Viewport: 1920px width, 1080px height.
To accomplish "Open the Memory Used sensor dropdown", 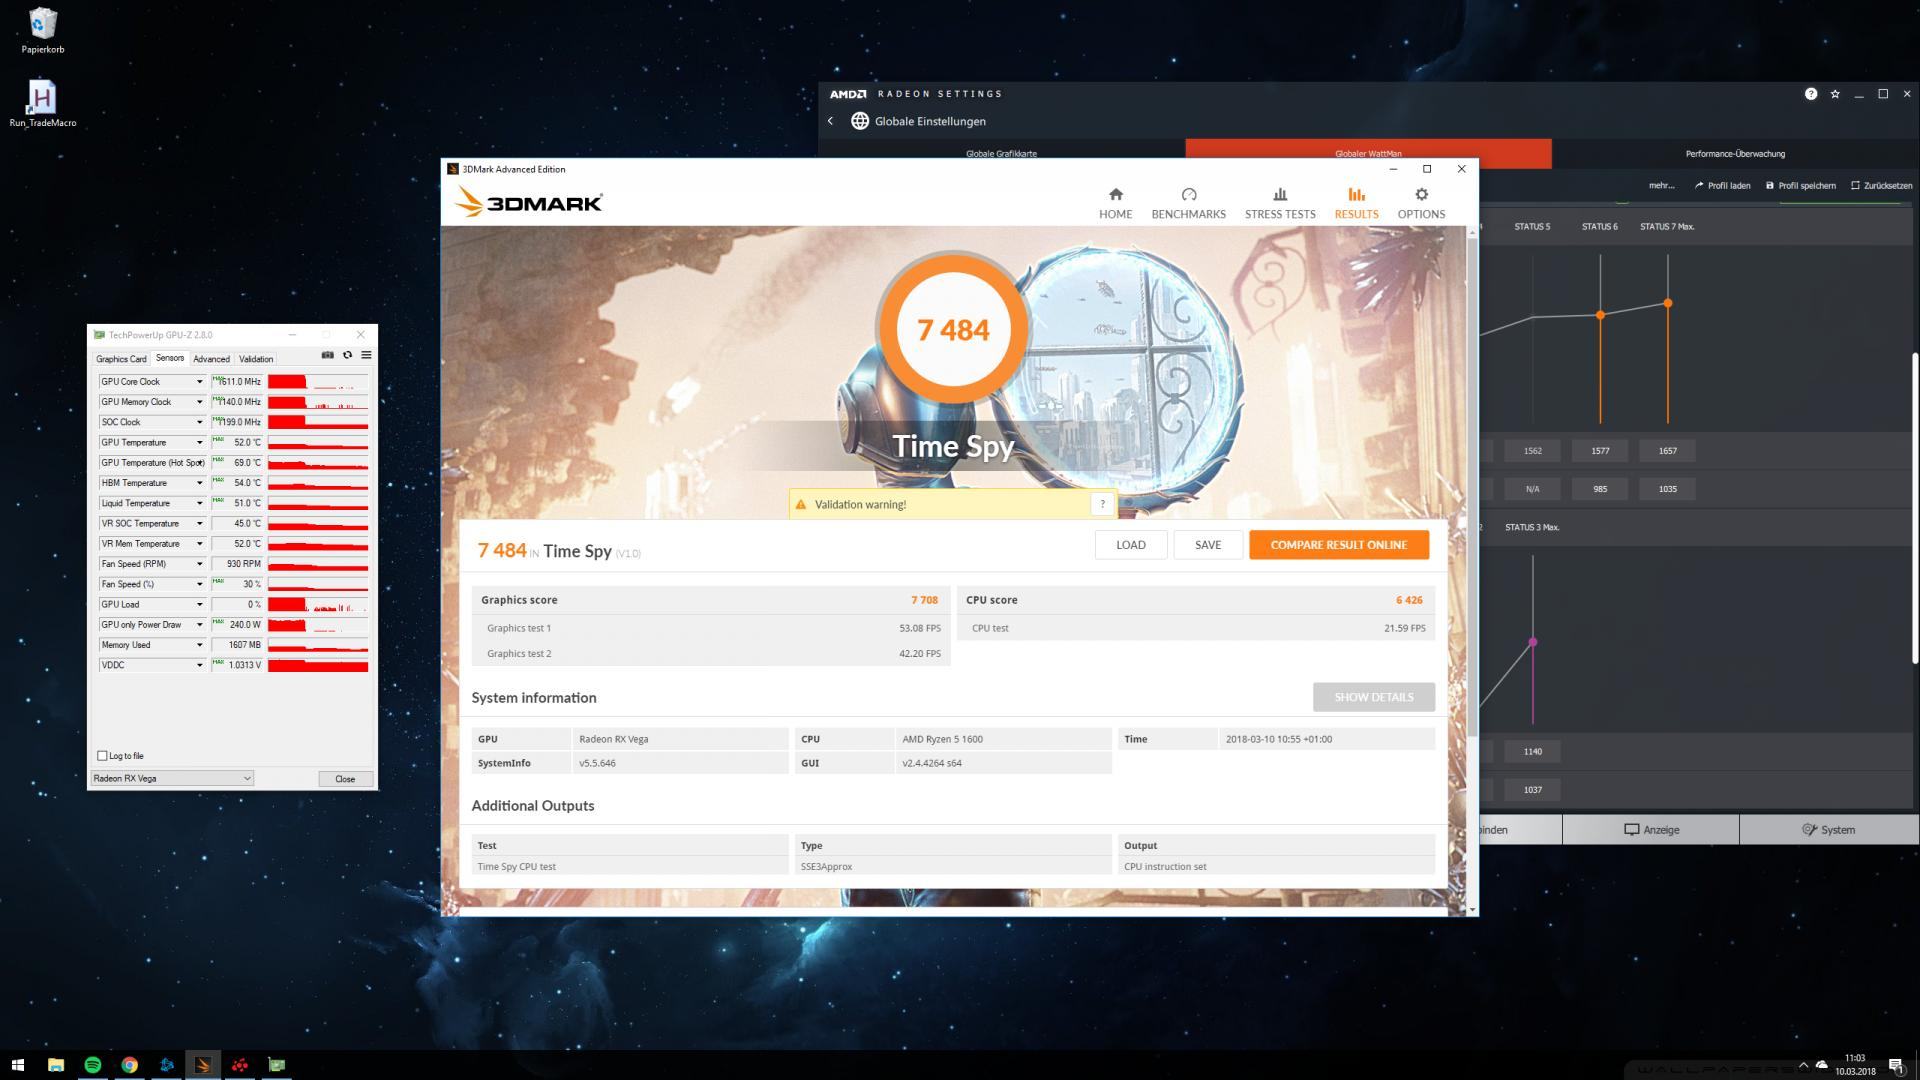I will pyautogui.click(x=199, y=645).
